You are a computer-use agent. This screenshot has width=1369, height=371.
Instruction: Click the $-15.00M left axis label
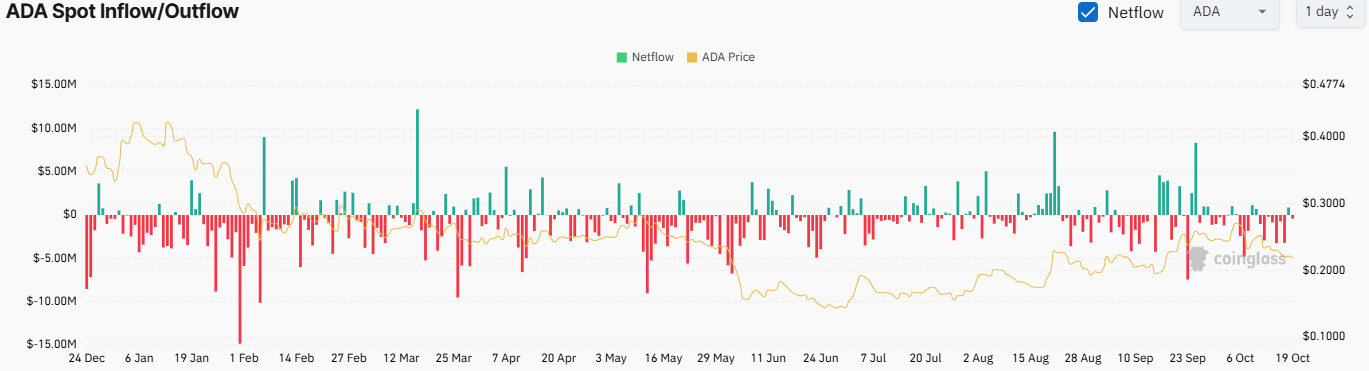[53, 344]
